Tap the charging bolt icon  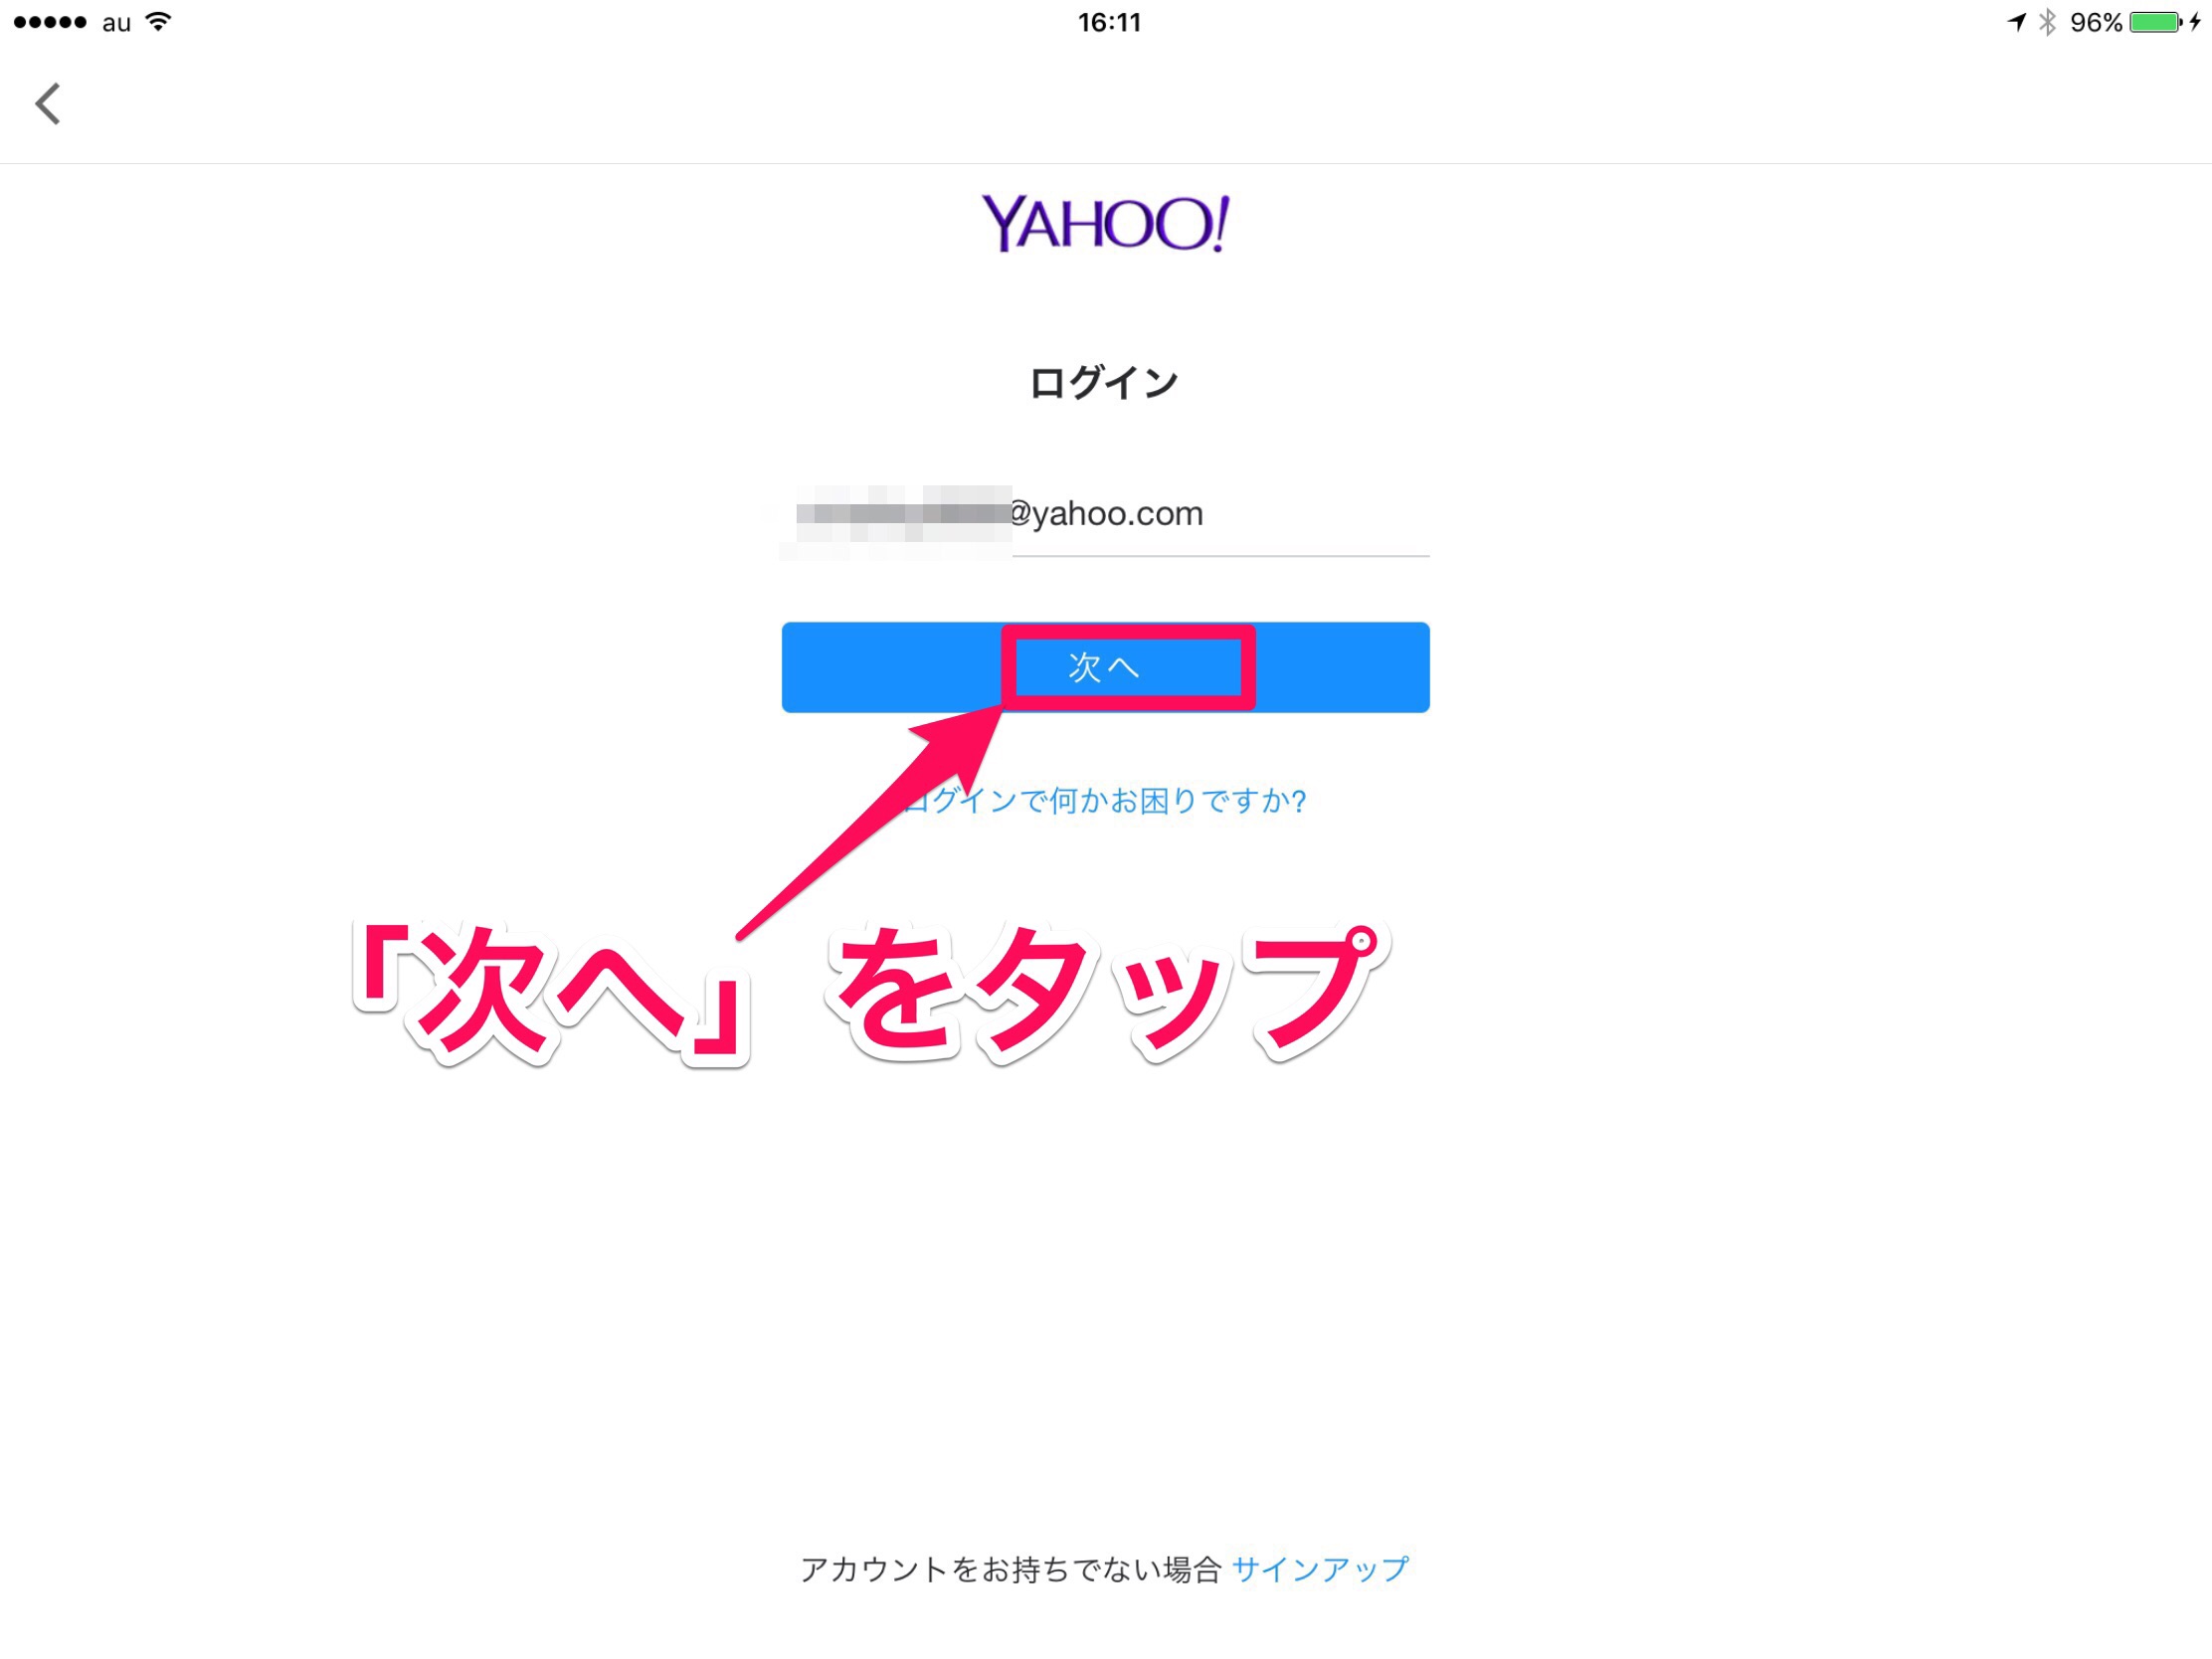(2195, 22)
